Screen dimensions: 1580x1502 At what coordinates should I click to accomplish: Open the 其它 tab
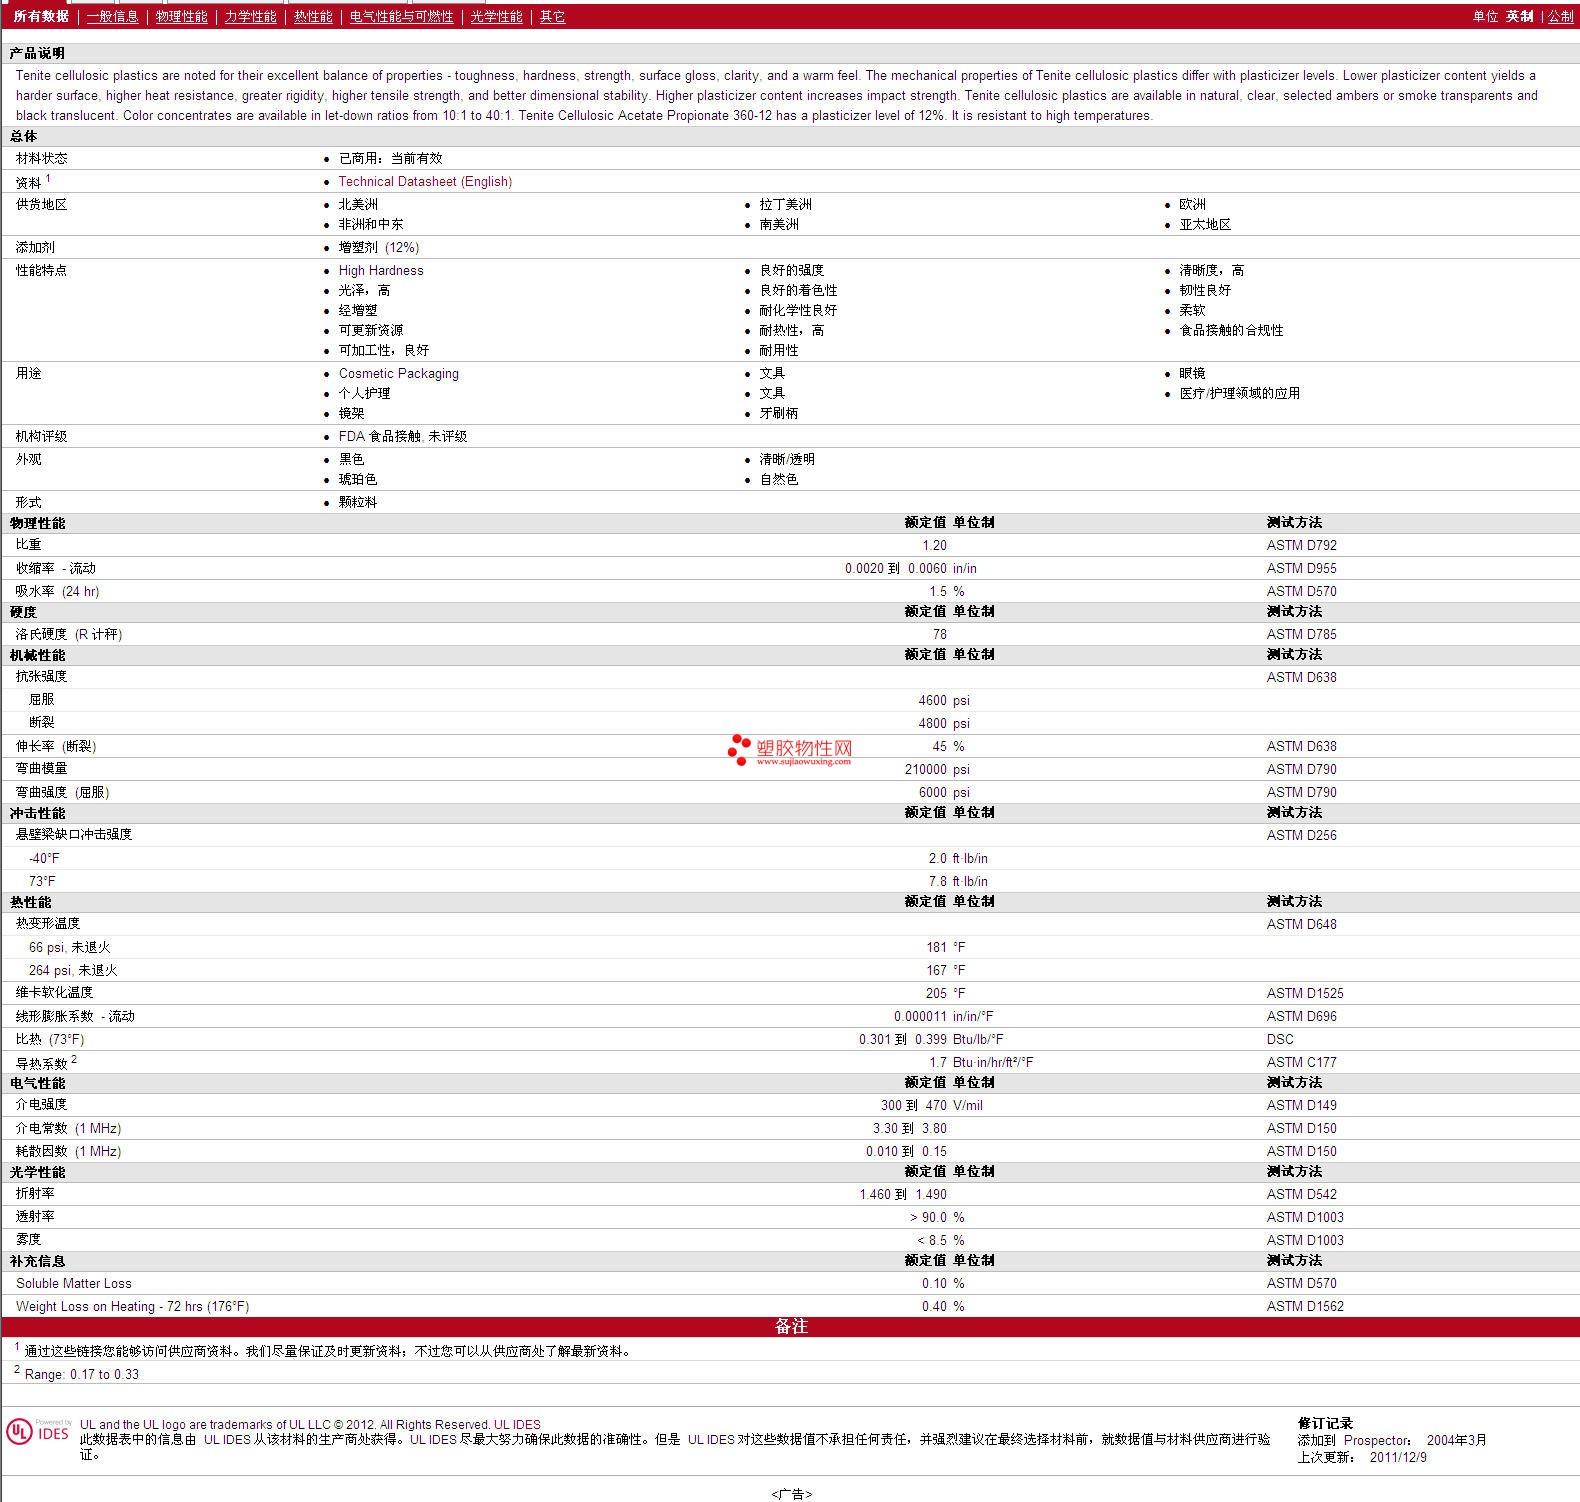[552, 16]
